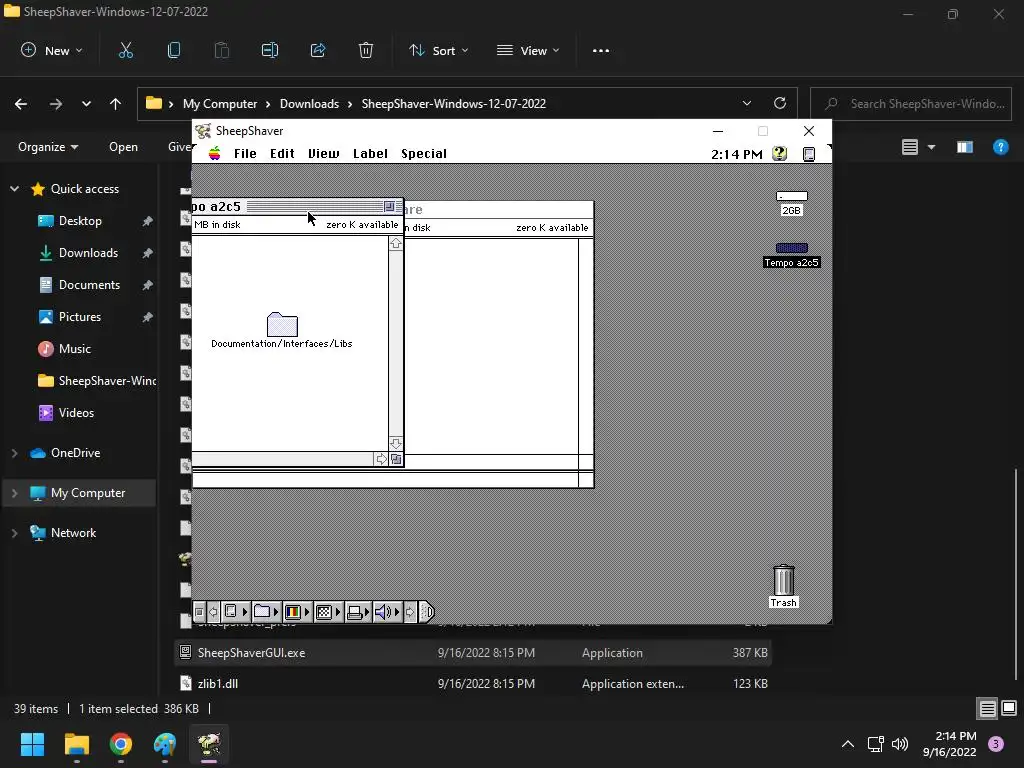Open Chrome from the taskbar
The height and width of the screenshot is (768, 1024).
click(121, 744)
